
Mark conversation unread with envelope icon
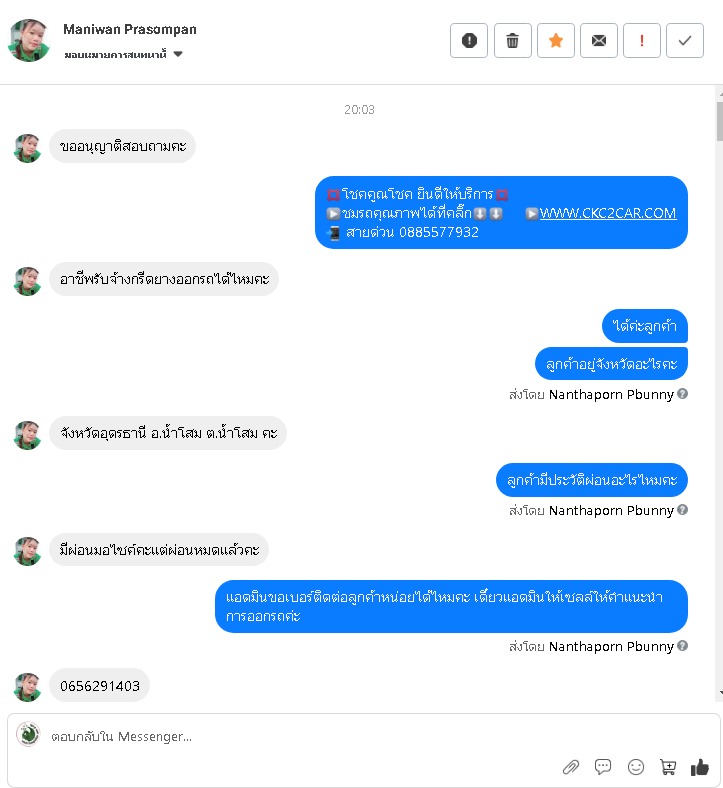click(x=599, y=41)
